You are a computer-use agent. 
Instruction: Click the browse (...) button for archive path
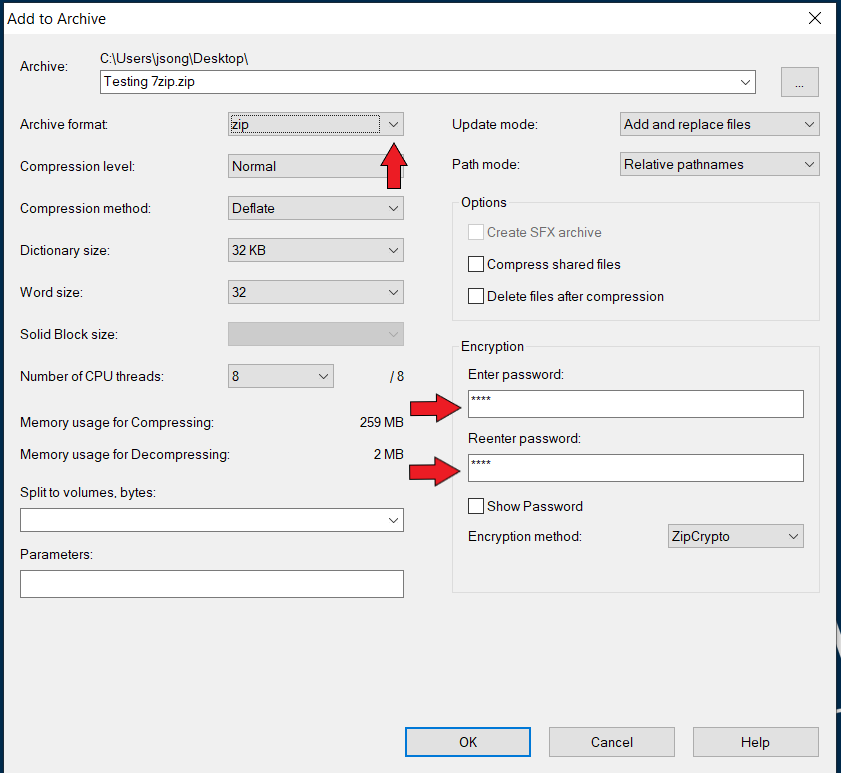click(799, 83)
